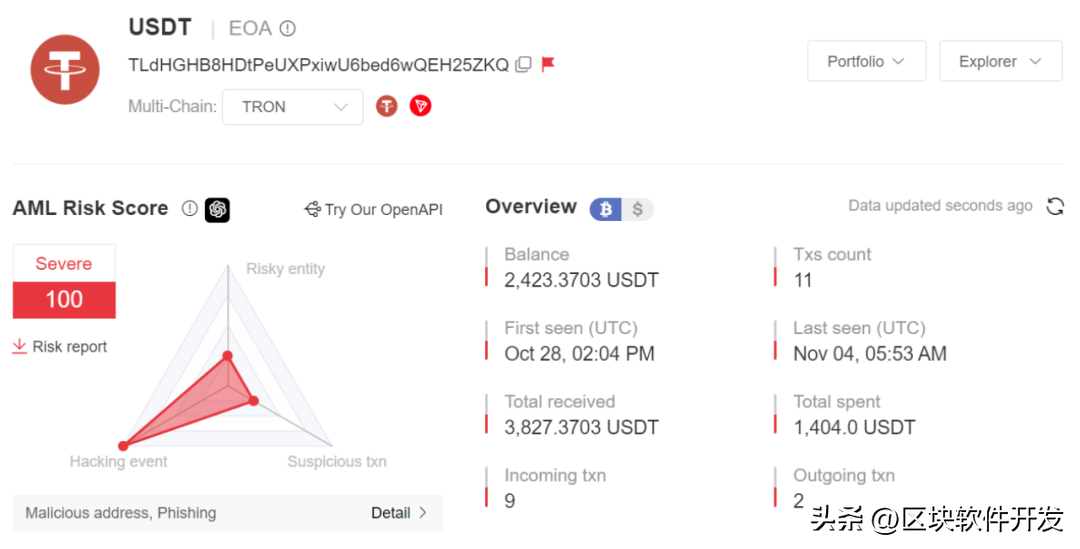The height and width of the screenshot is (549, 1080).
Task: Click the red 100 risk score badge
Action: (x=64, y=300)
